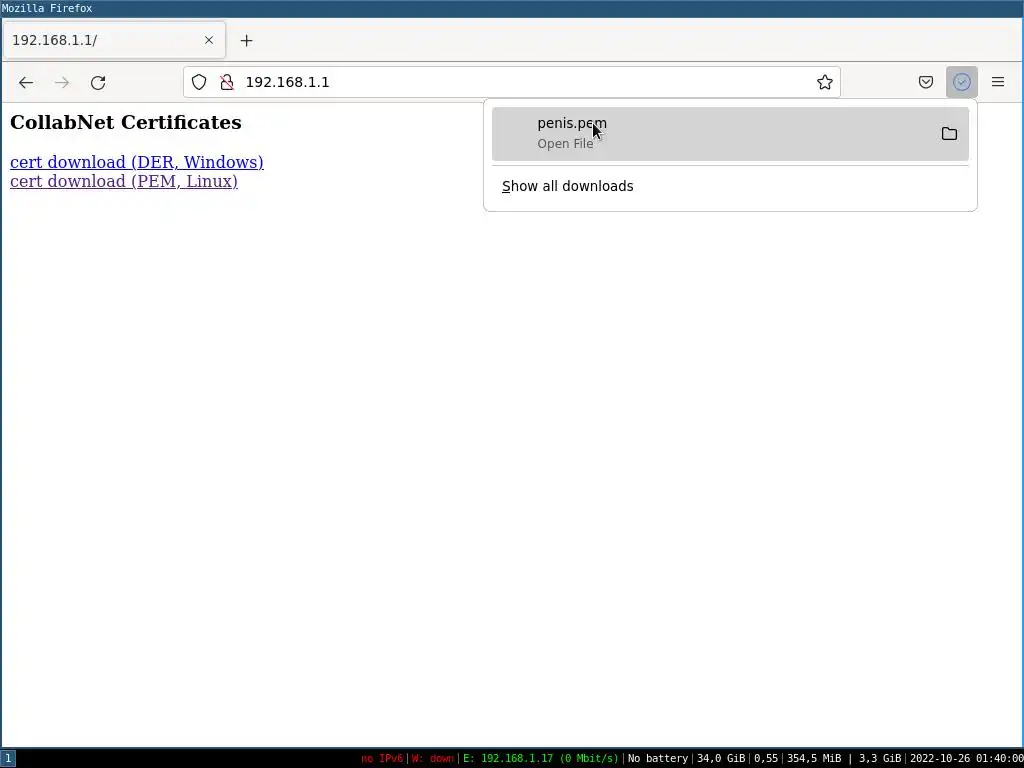The width and height of the screenshot is (1024, 768).
Task: Download the DER Windows certificate
Action: pos(137,162)
